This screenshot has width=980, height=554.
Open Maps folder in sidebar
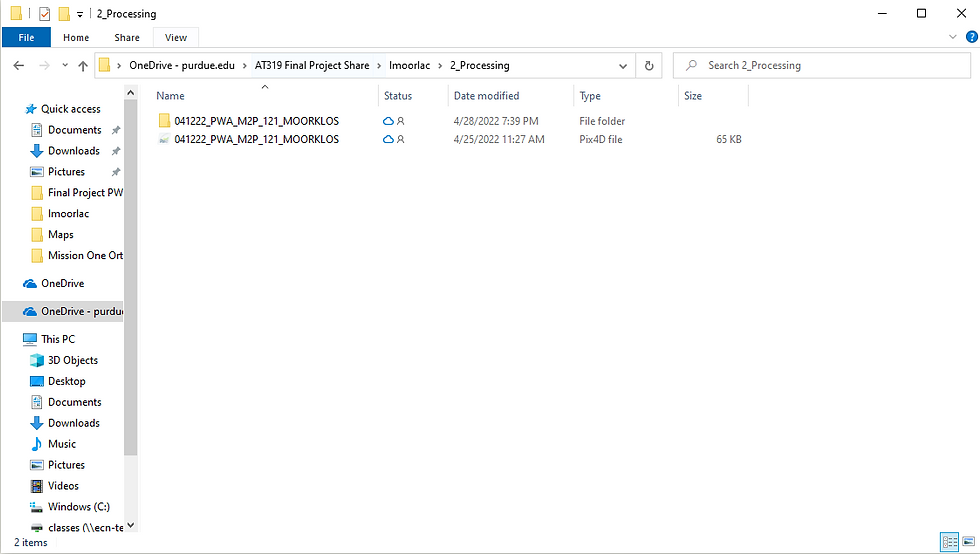click(61, 234)
